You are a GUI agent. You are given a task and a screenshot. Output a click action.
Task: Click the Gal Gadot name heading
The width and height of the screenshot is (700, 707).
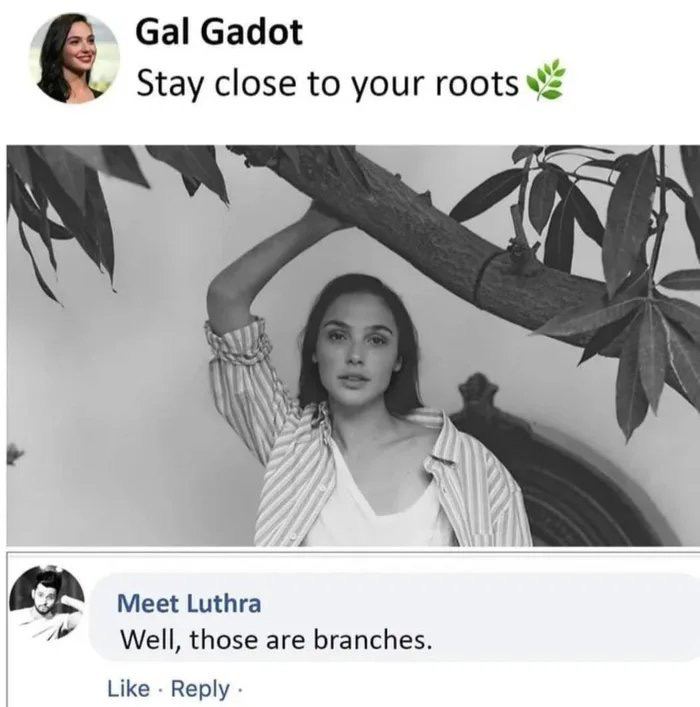[x=219, y=32]
